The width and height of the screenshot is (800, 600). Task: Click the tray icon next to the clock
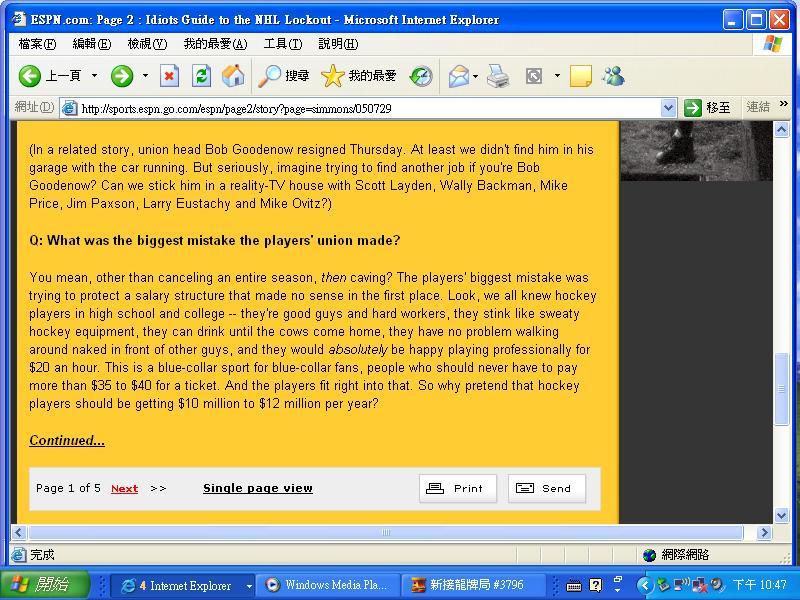coord(717,585)
